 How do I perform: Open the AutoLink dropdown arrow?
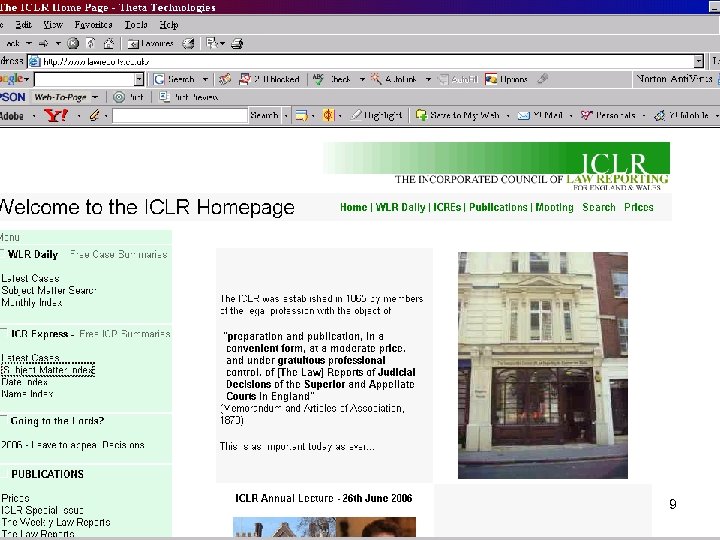[x=428, y=79]
